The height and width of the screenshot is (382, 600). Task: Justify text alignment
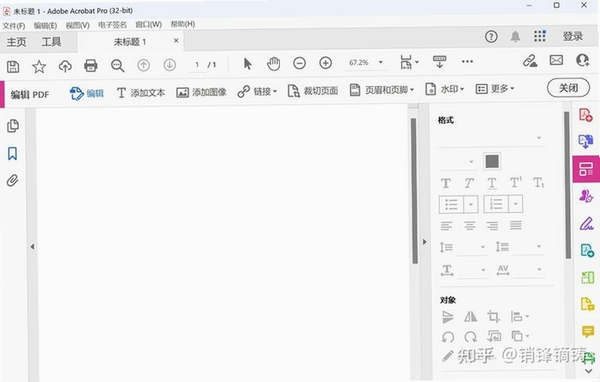point(516,225)
